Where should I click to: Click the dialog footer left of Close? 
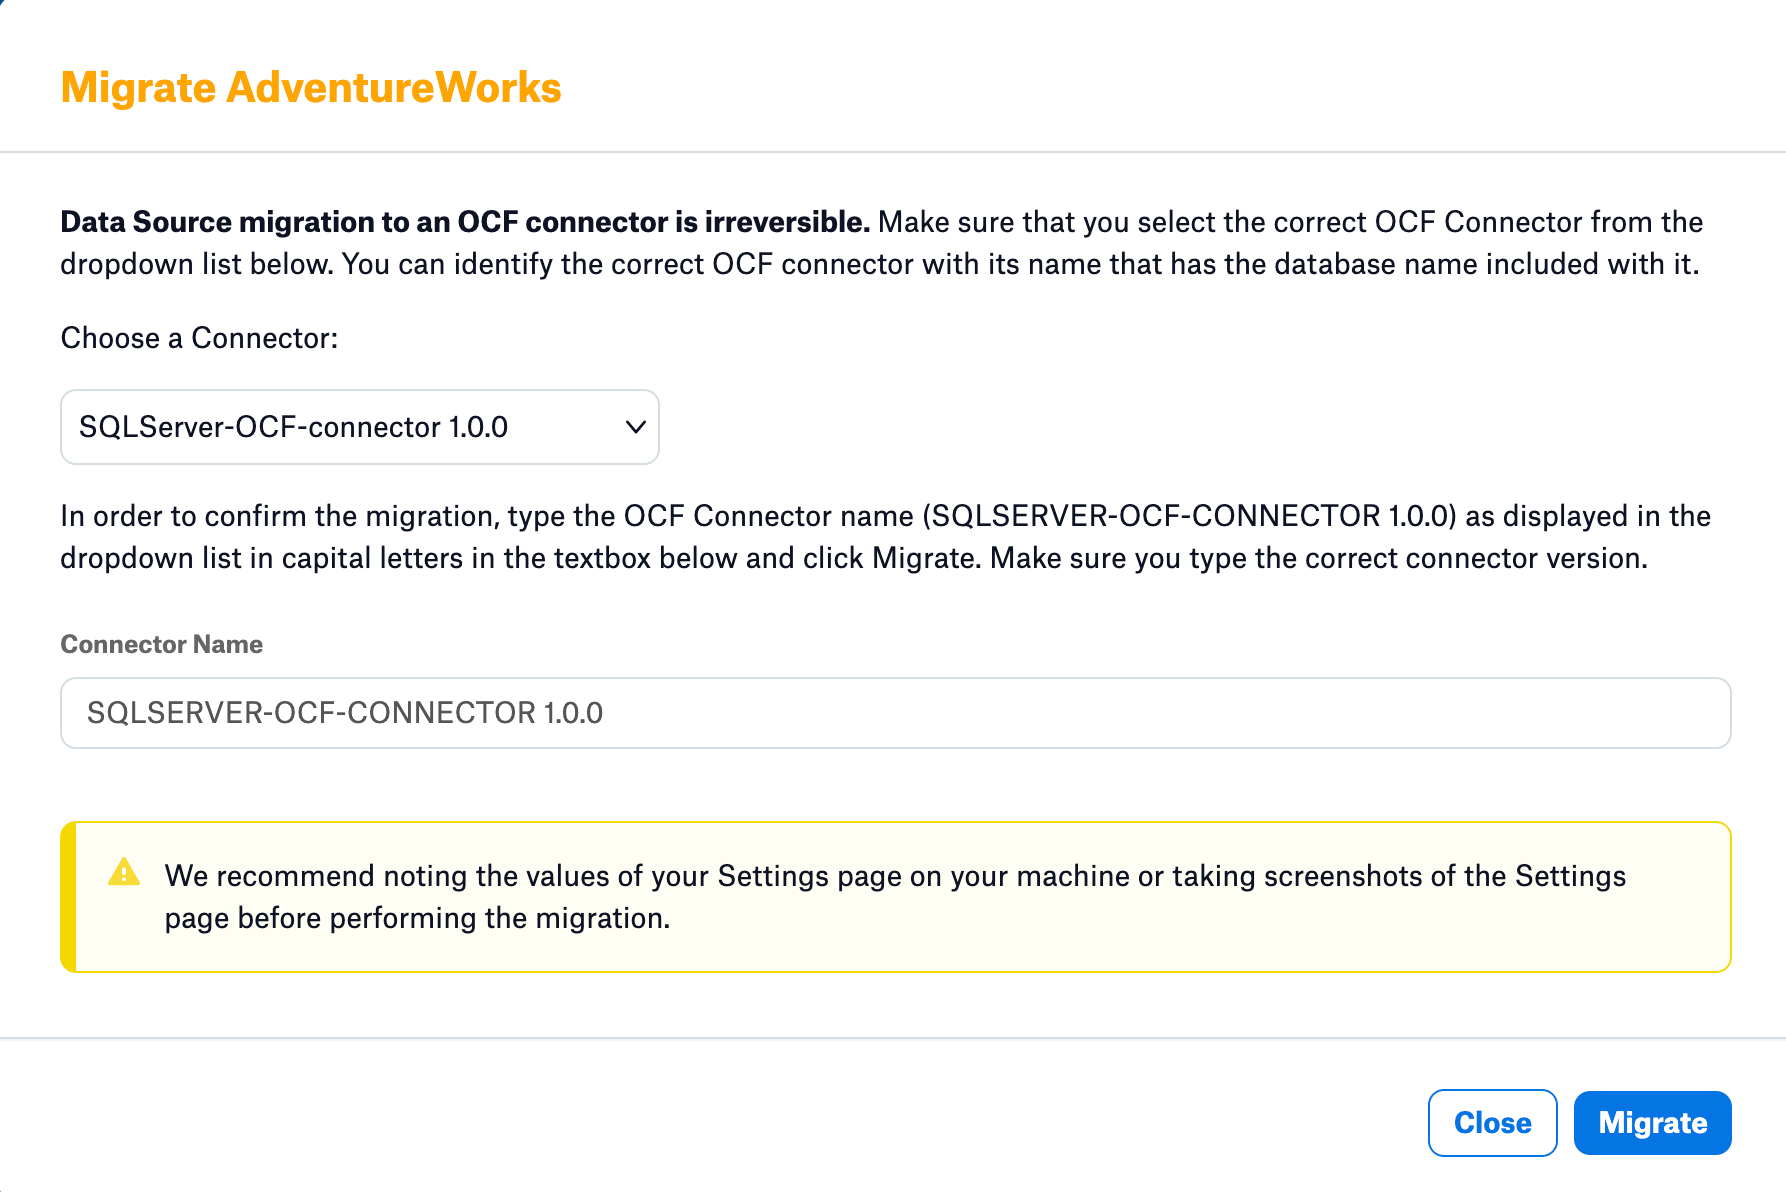[x=700, y=1123]
